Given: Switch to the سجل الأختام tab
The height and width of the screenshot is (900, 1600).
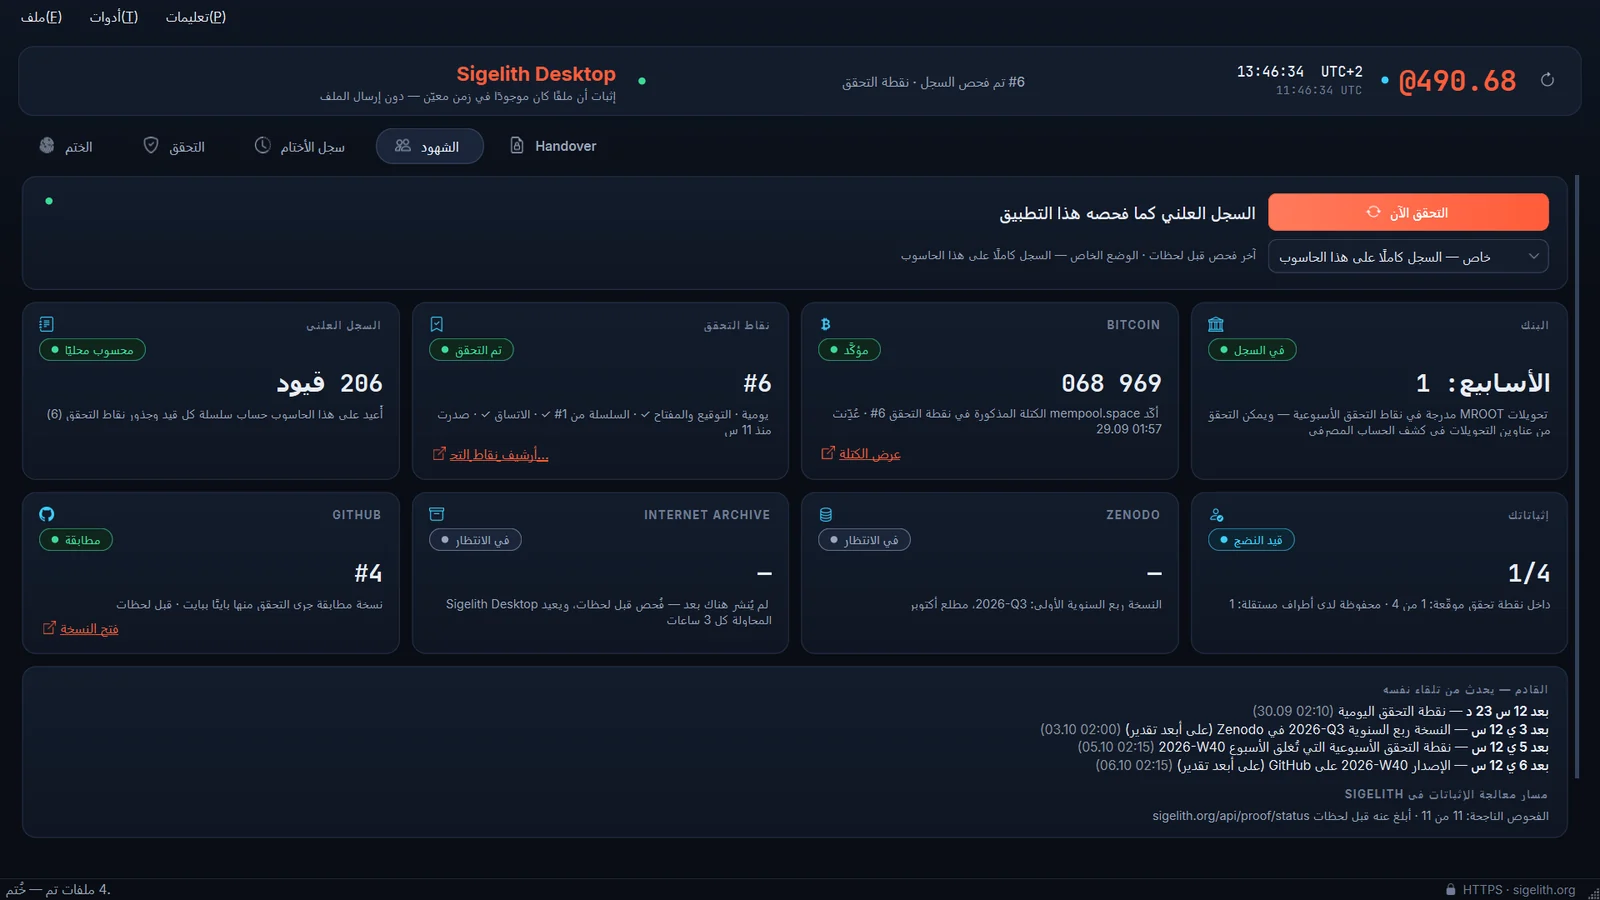Looking at the screenshot, I should (300, 146).
